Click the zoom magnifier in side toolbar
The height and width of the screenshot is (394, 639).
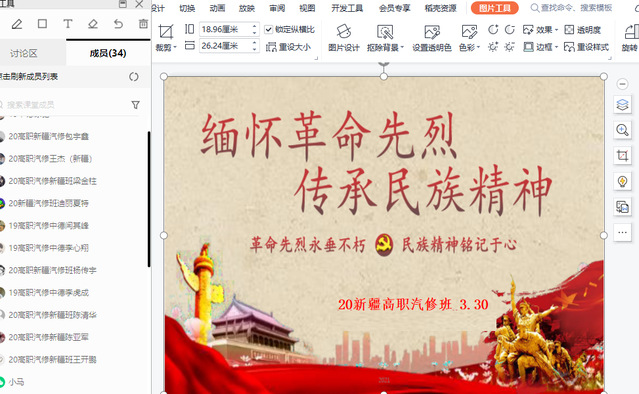622,130
